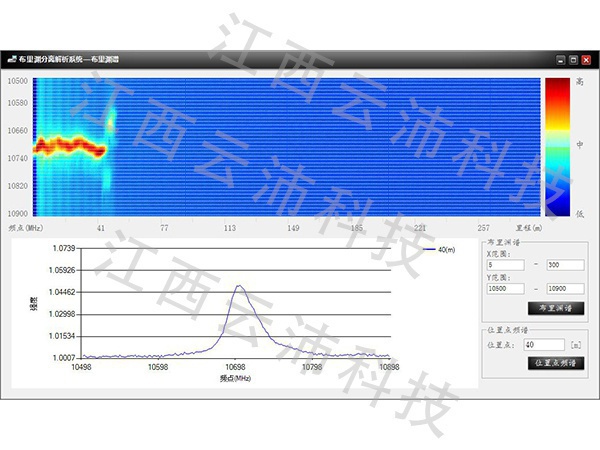Viewport: 600px width, 450px height.
Task: Click the 10798 frequency axis label
Action: tap(312, 367)
